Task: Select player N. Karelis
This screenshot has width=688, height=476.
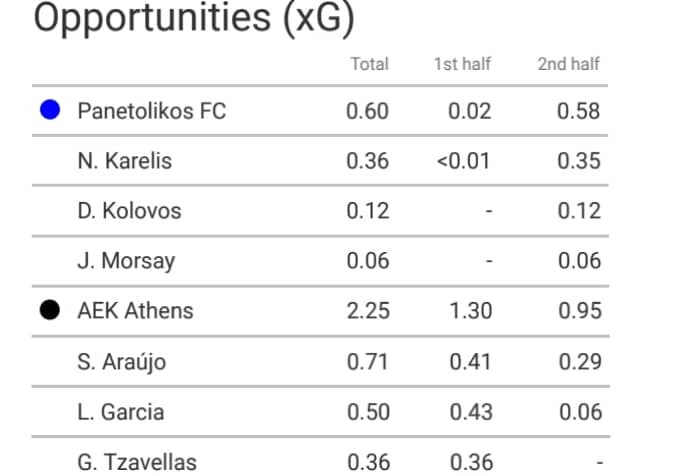Action: [125, 161]
